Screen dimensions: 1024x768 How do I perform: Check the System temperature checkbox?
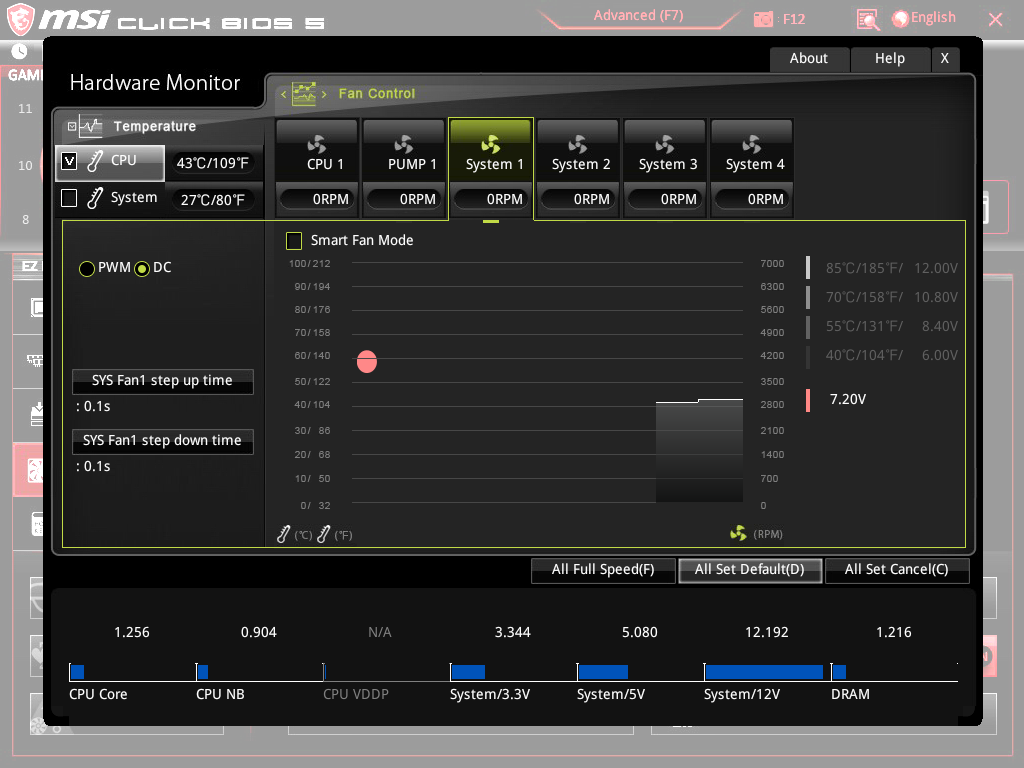tap(69, 198)
